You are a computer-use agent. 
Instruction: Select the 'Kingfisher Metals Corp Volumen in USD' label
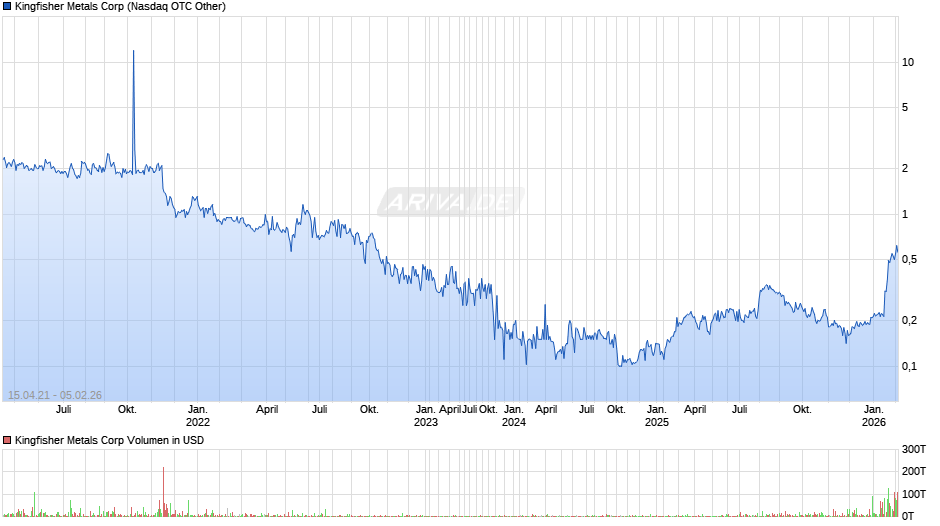point(110,440)
